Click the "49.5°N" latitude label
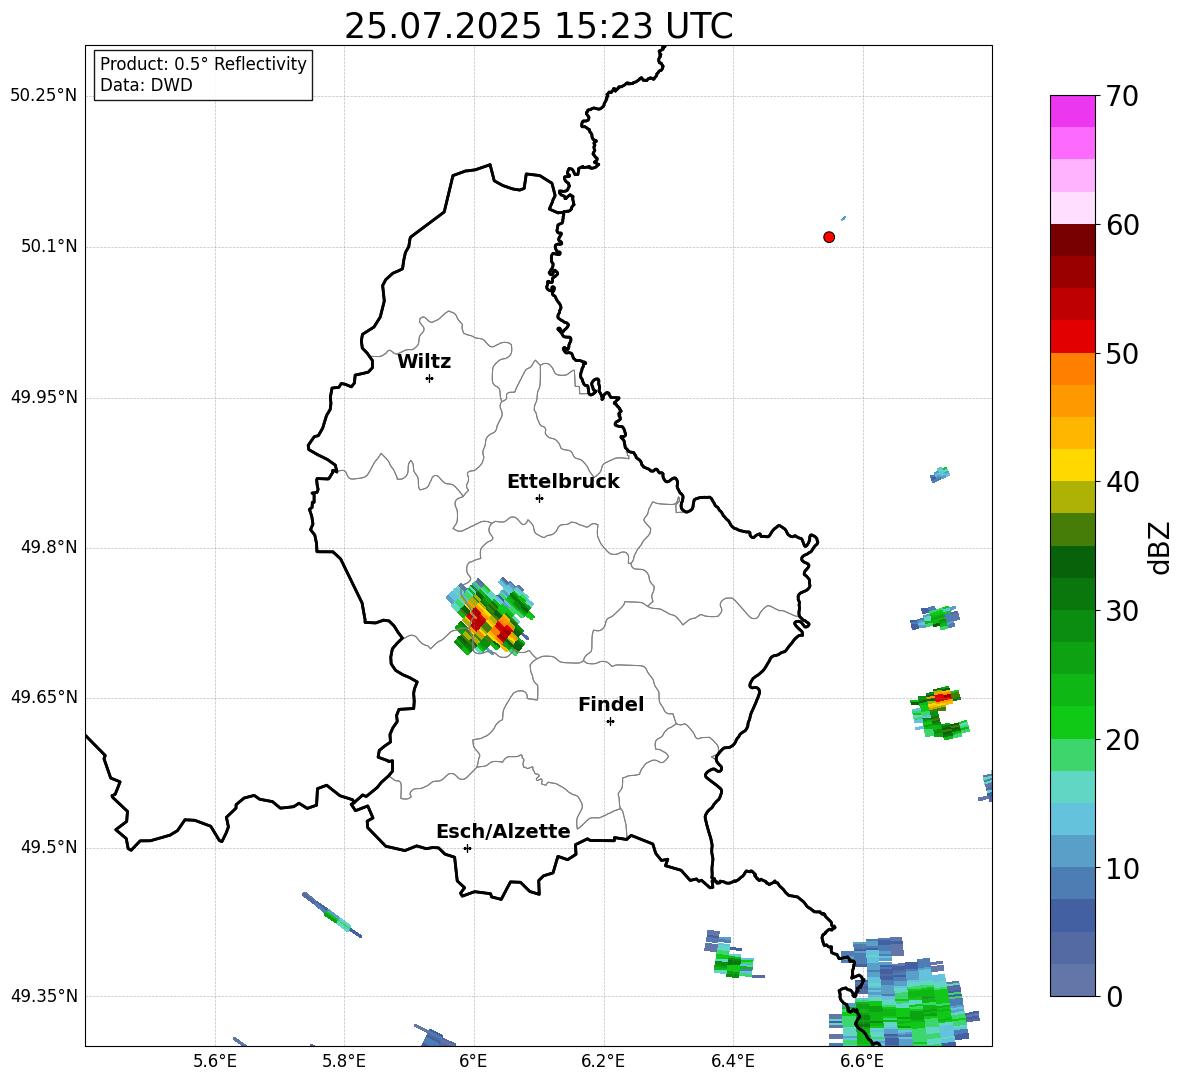This screenshot has height=1081, width=1184. [x=49, y=847]
